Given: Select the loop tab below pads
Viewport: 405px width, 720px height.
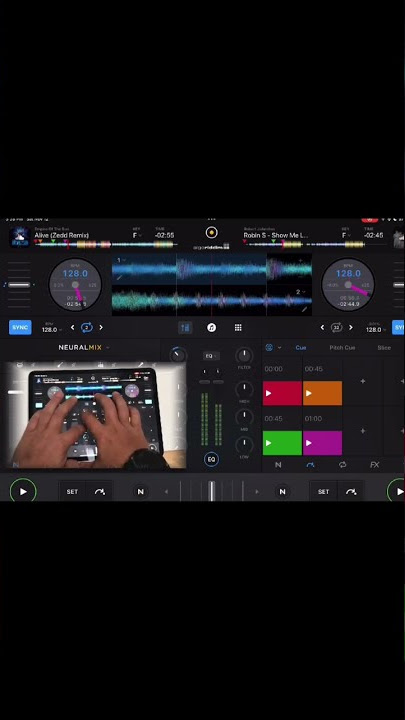Looking at the screenshot, I should [343, 465].
